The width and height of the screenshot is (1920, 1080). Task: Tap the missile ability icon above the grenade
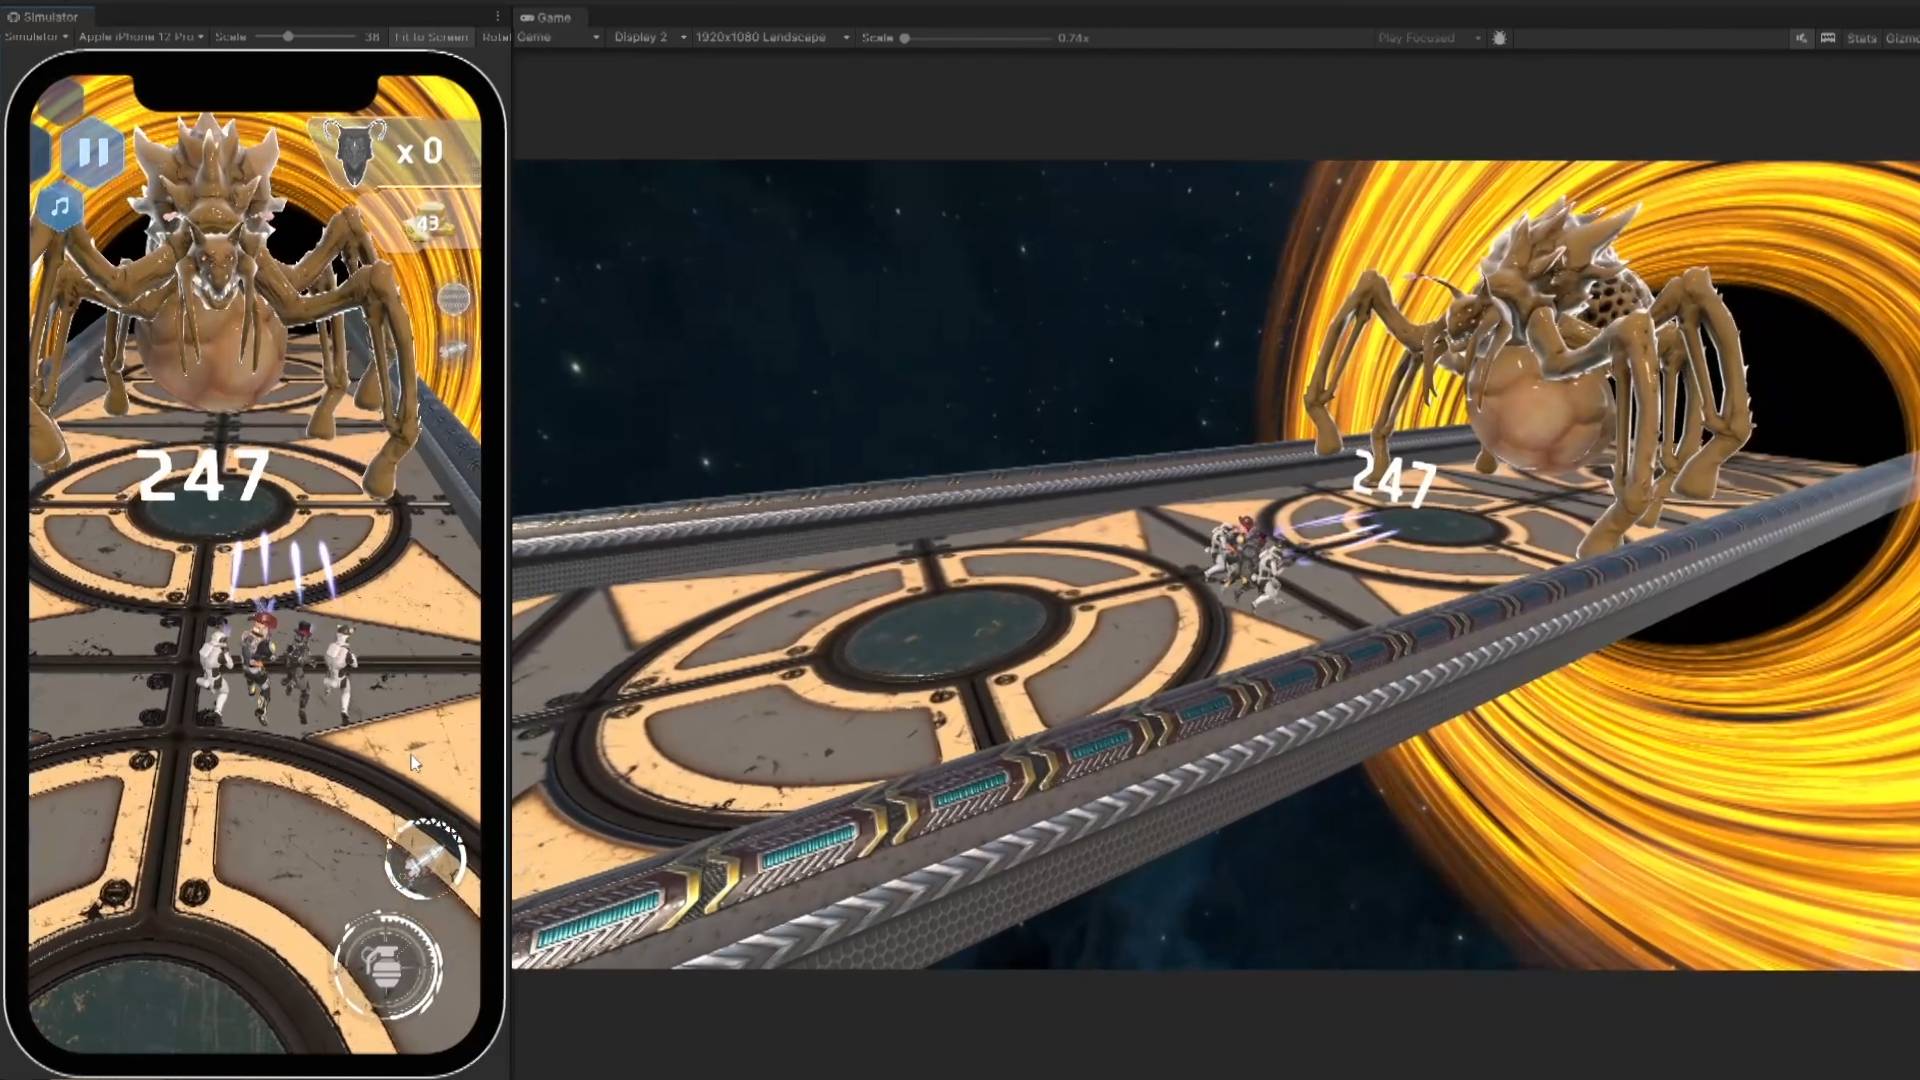(425, 860)
